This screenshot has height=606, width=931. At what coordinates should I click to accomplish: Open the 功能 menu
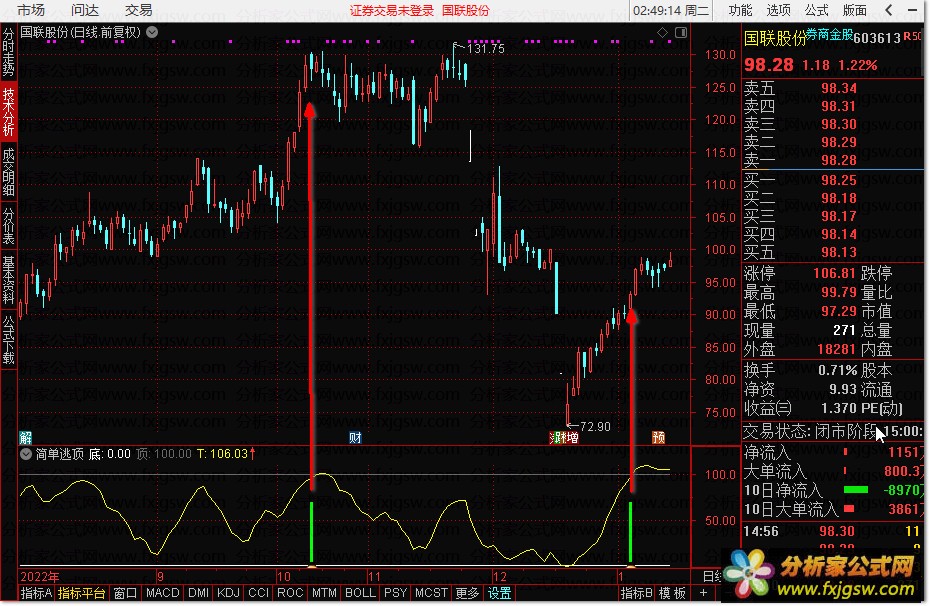coord(740,10)
